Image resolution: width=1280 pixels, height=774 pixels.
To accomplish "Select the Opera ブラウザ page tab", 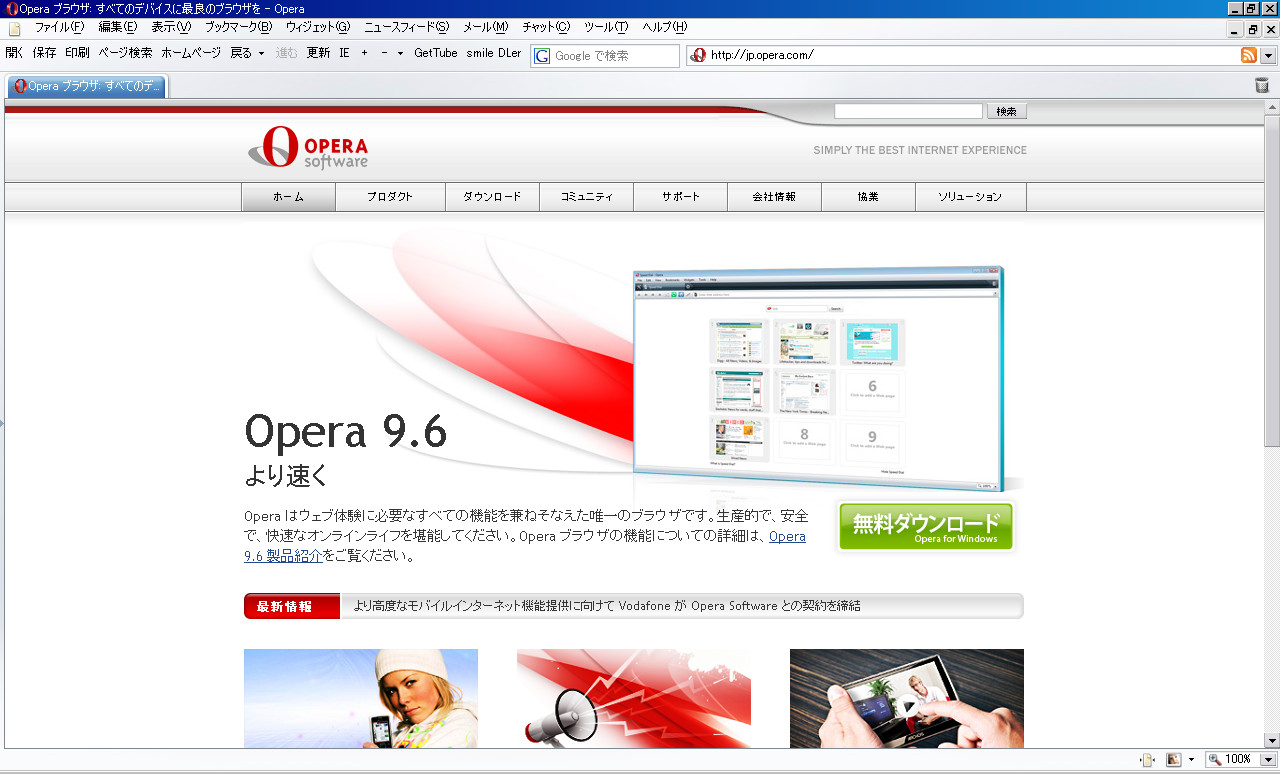I will [87, 86].
